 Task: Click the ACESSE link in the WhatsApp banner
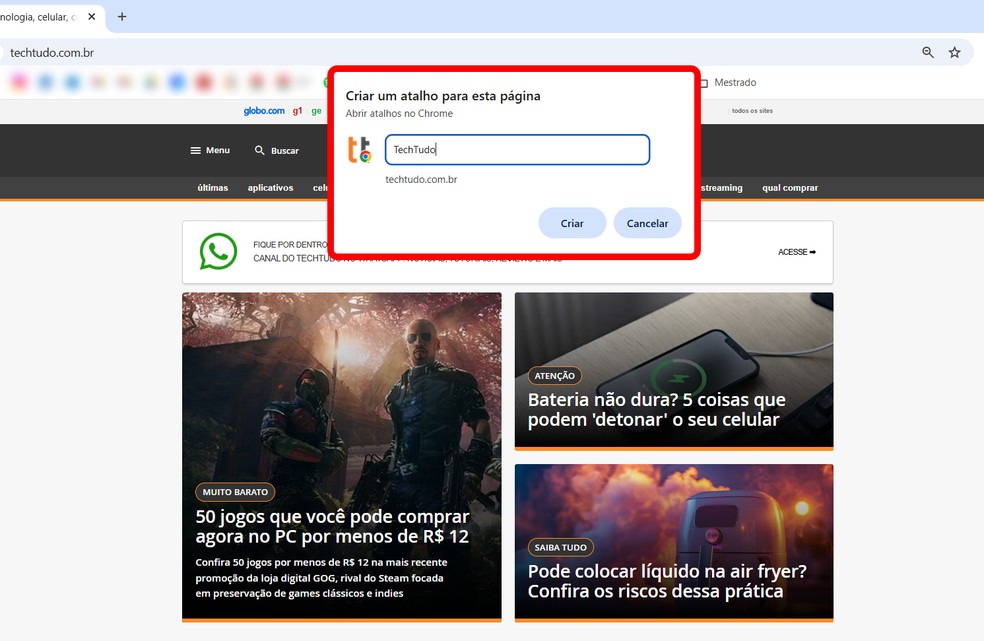click(797, 252)
